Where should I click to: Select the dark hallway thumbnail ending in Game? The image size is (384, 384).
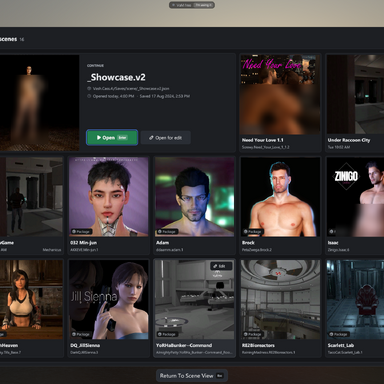click(x=31, y=197)
